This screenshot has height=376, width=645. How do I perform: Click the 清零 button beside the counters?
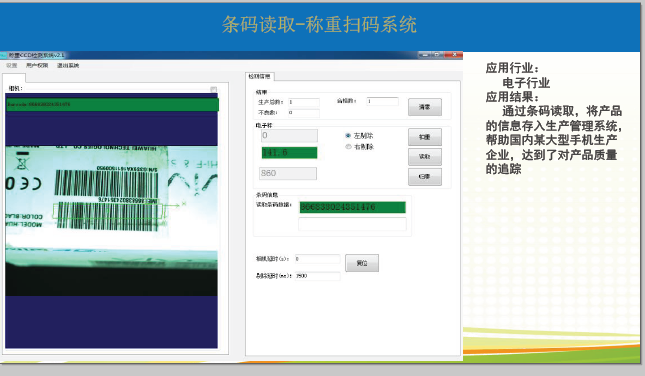tap(425, 107)
